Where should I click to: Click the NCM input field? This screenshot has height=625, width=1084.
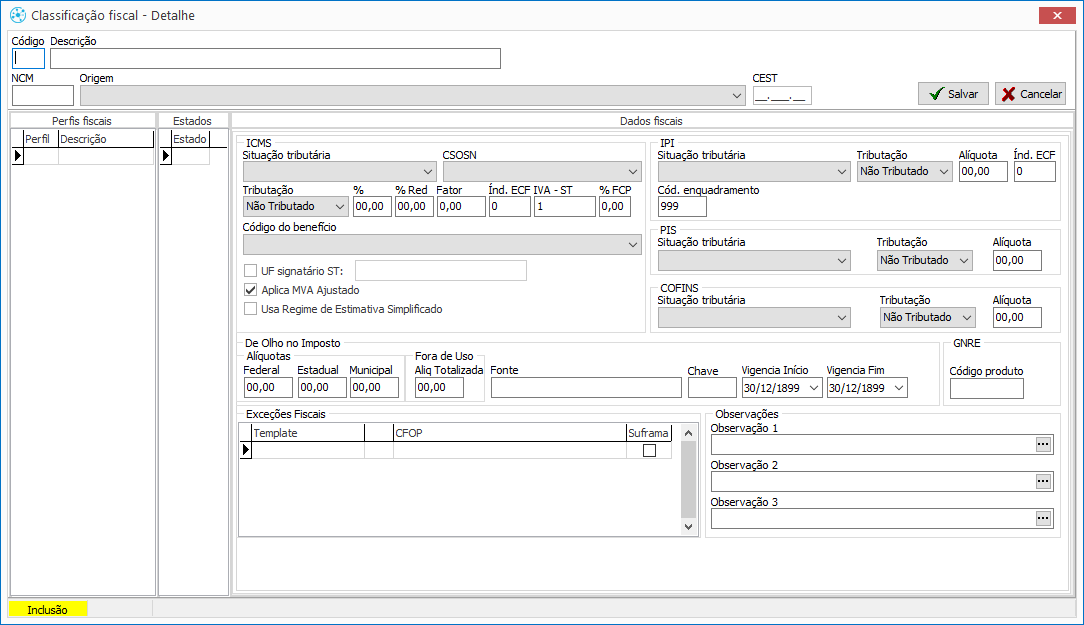click(43, 96)
